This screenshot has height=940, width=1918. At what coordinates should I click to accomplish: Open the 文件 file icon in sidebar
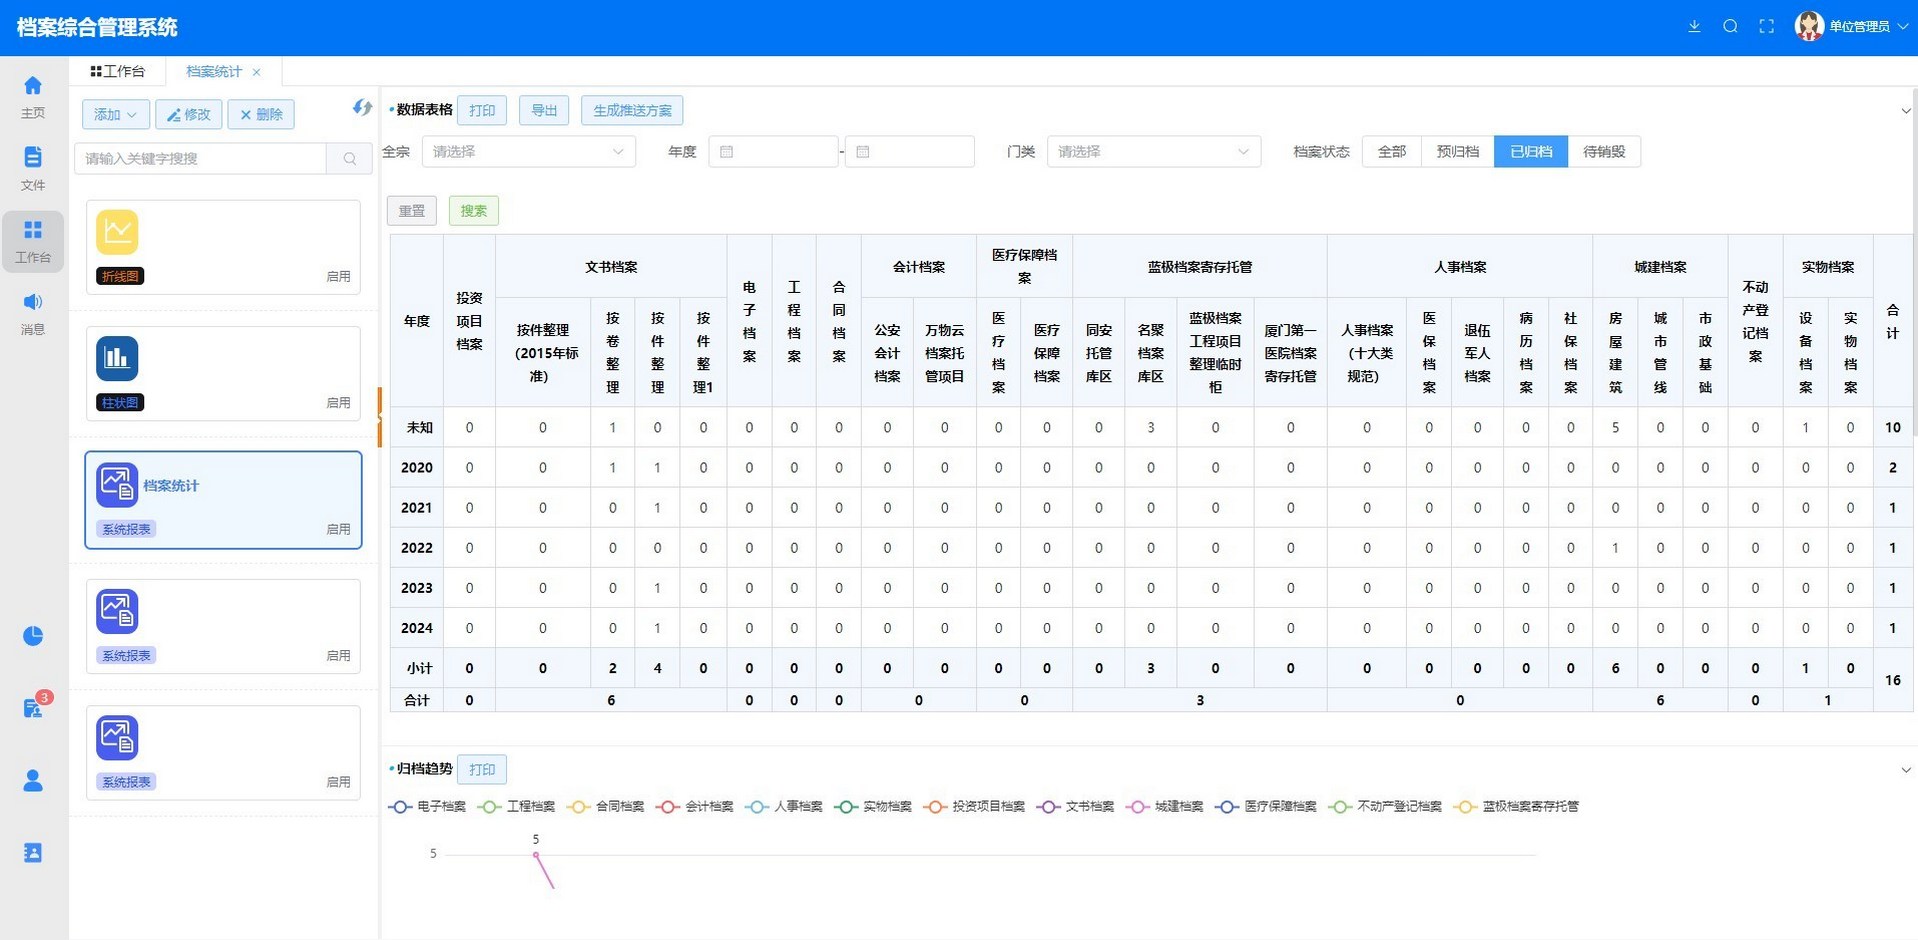coord(33,167)
